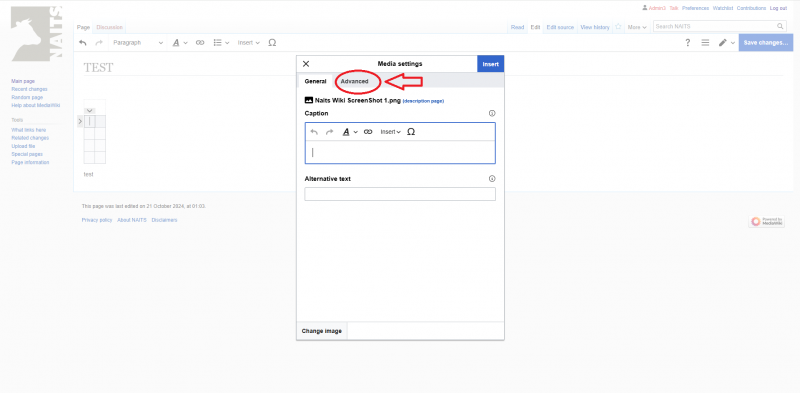800x393 pixels.
Task: Switch to the General tab
Action: pos(315,81)
